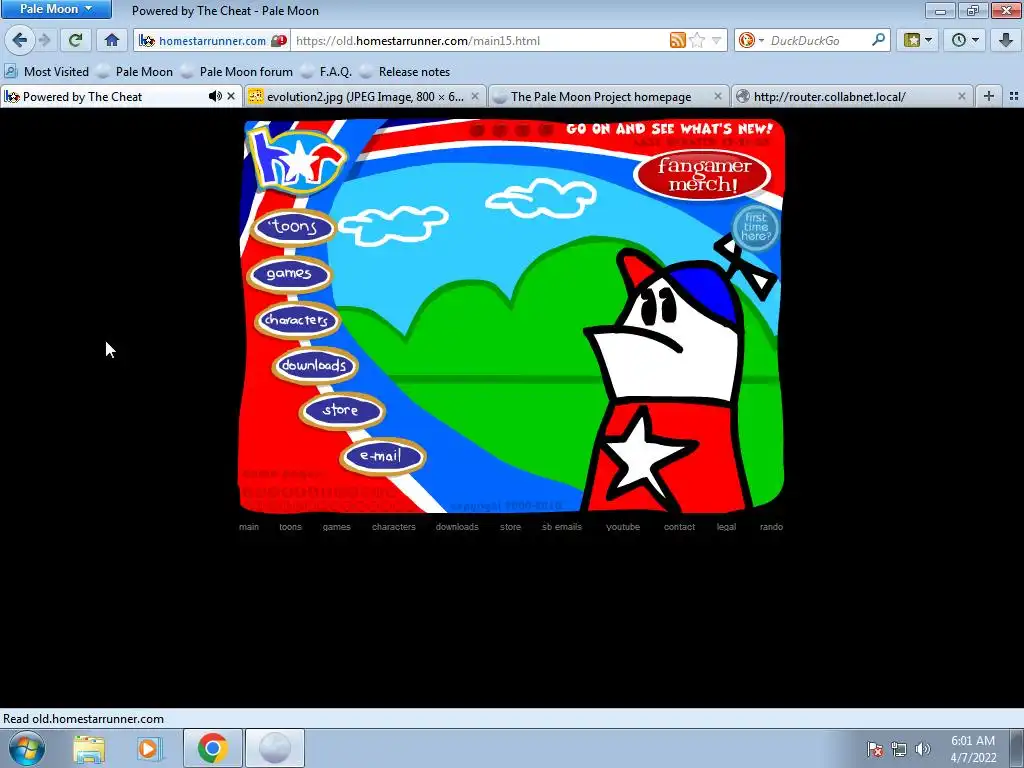
Task: Launch Windows Media Player from taskbar
Action: 150,748
